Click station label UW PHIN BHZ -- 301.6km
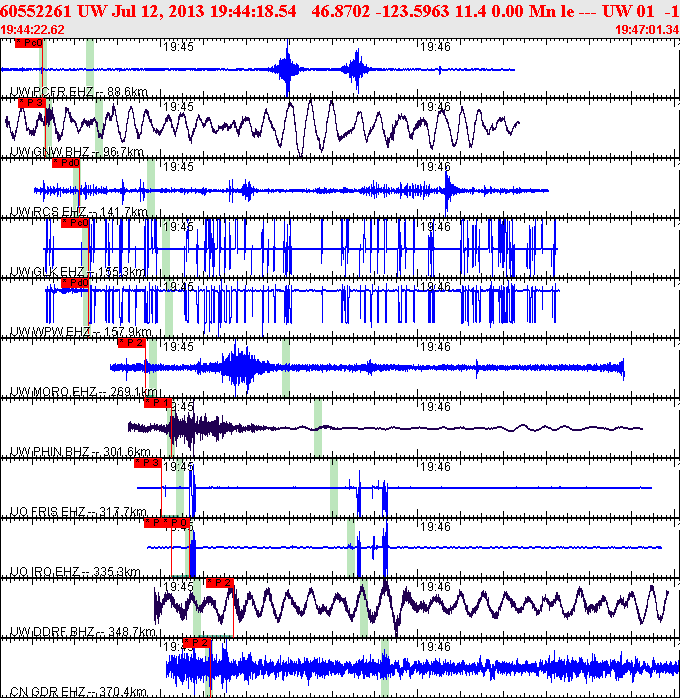The width and height of the screenshot is (680, 698). 80,452
